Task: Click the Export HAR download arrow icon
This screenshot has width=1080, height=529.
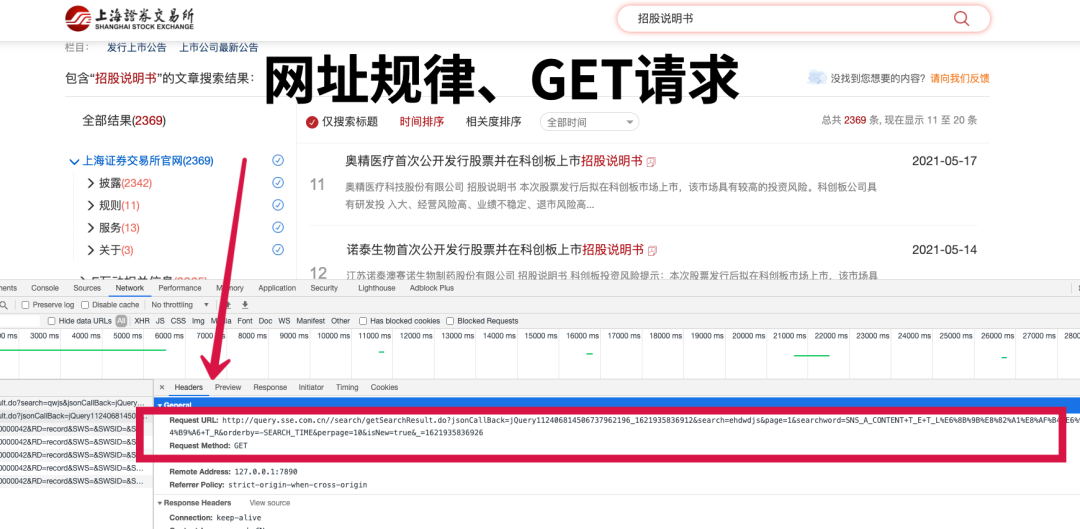Action: point(245,304)
